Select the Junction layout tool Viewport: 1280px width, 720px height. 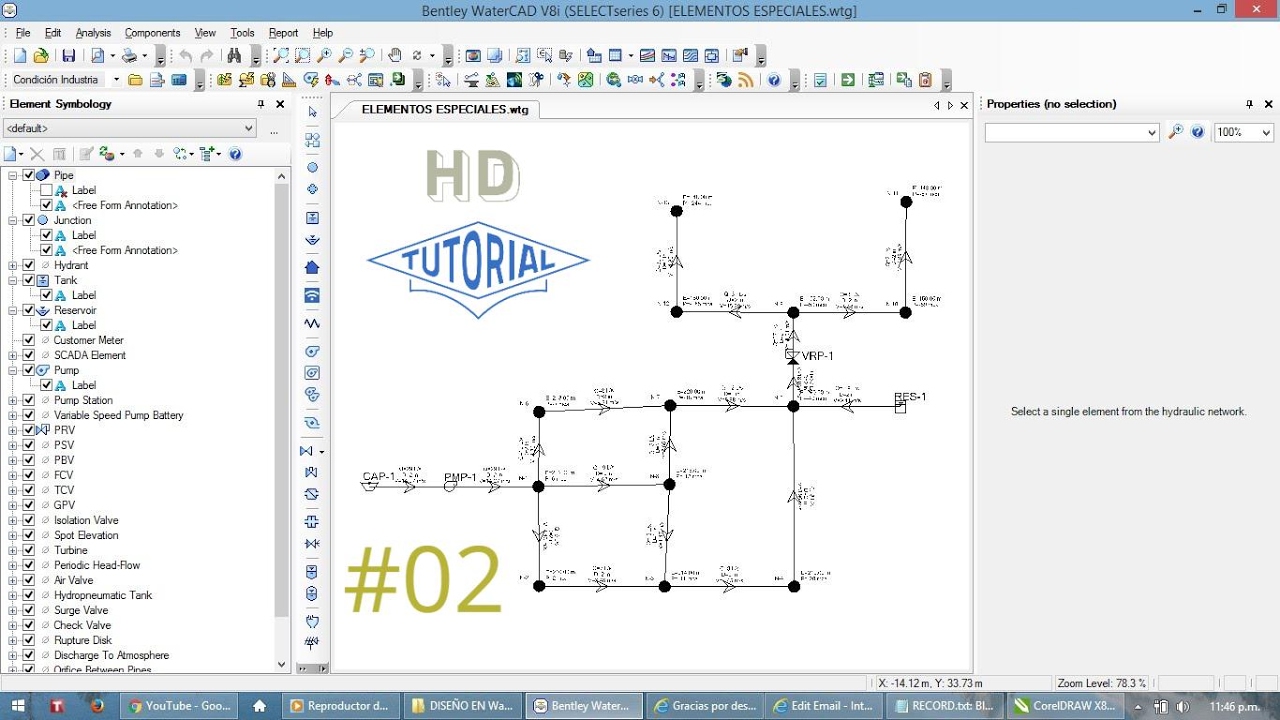(312, 167)
